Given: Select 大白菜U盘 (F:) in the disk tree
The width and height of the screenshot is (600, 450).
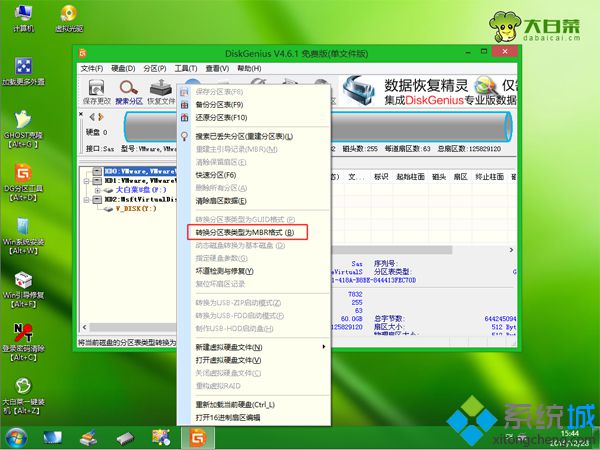Looking at the screenshot, I should pos(140,190).
